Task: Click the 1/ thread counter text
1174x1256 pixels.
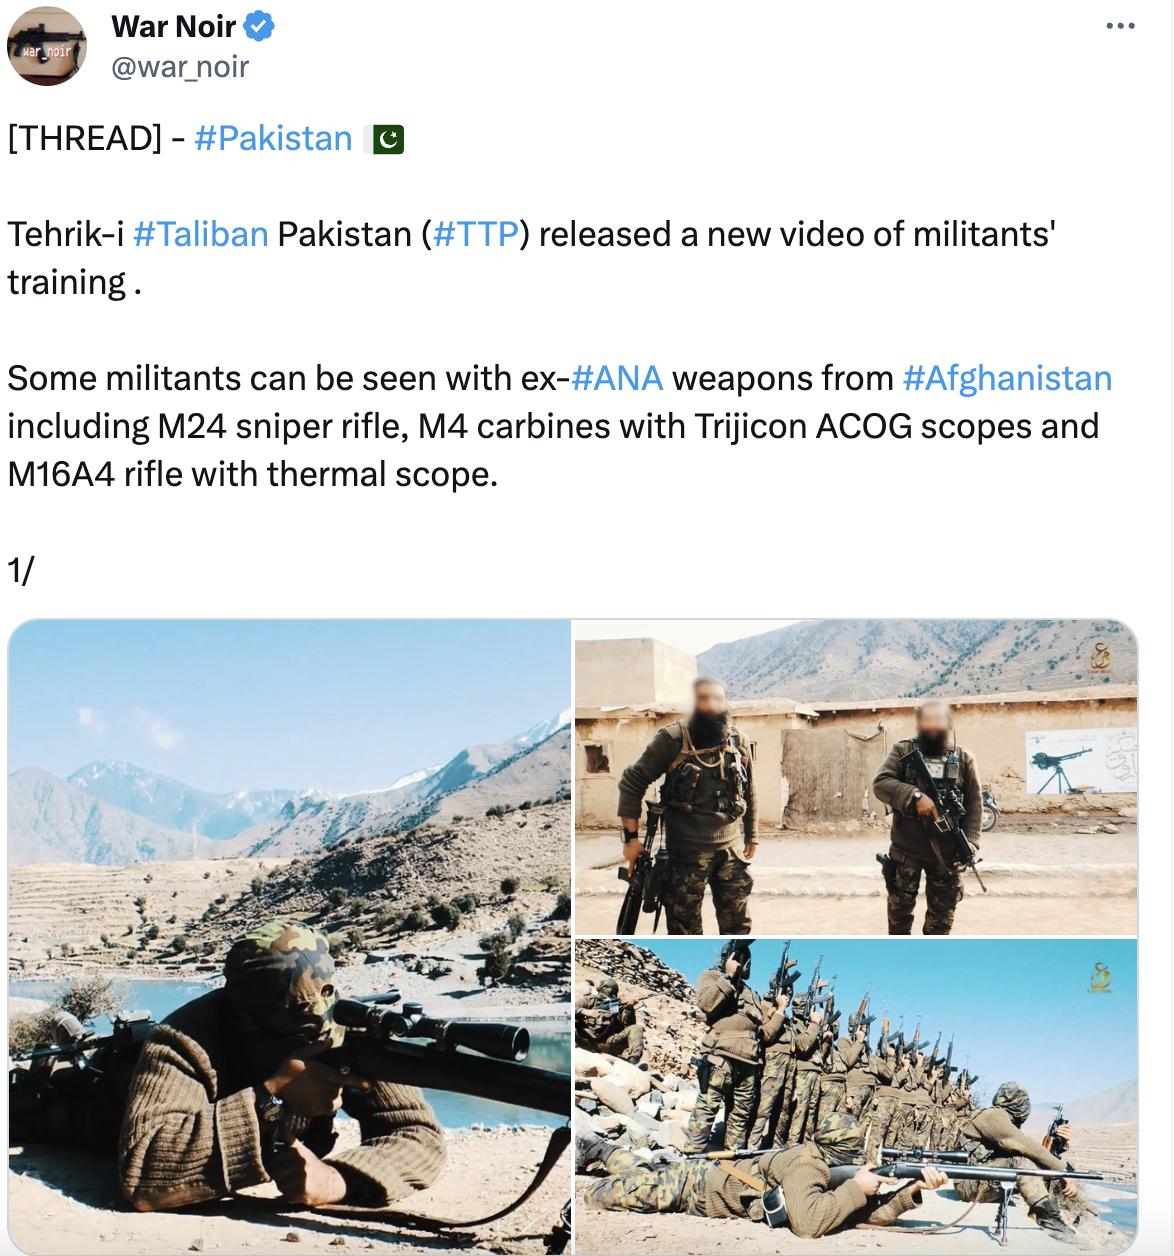Action: [21, 571]
